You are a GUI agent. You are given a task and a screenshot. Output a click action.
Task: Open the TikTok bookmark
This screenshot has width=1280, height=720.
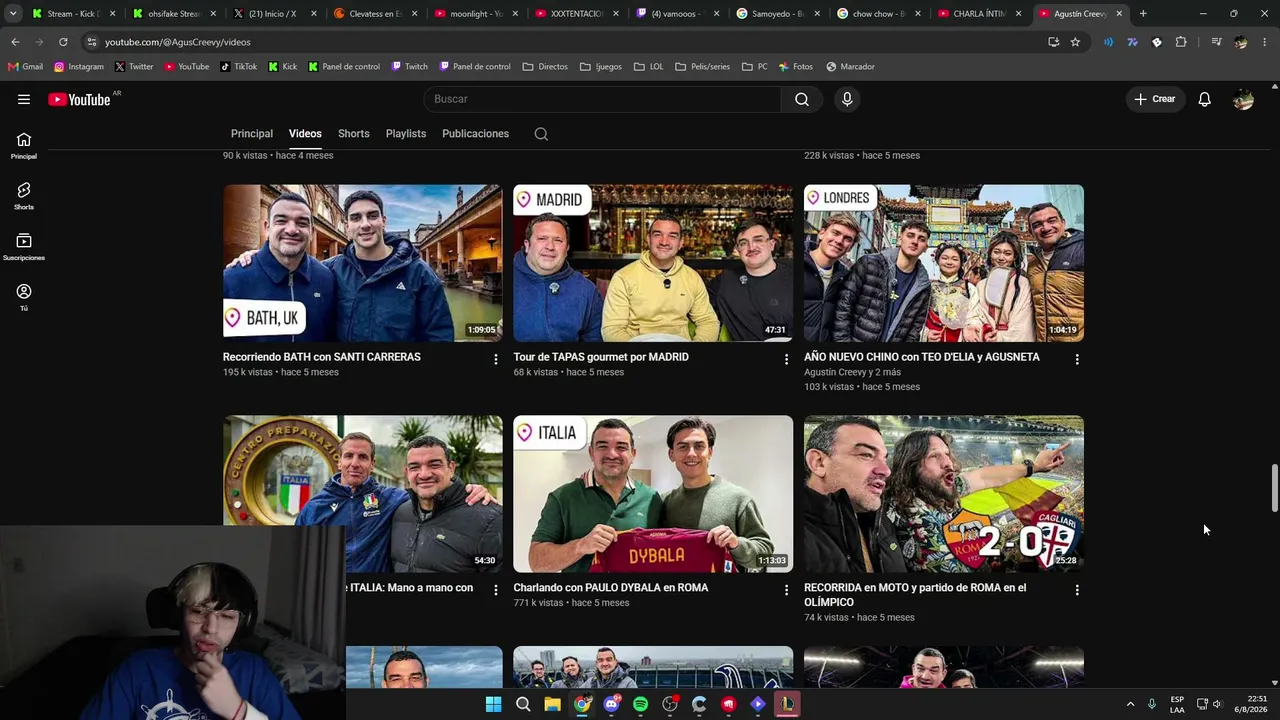click(x=239, y=67)
